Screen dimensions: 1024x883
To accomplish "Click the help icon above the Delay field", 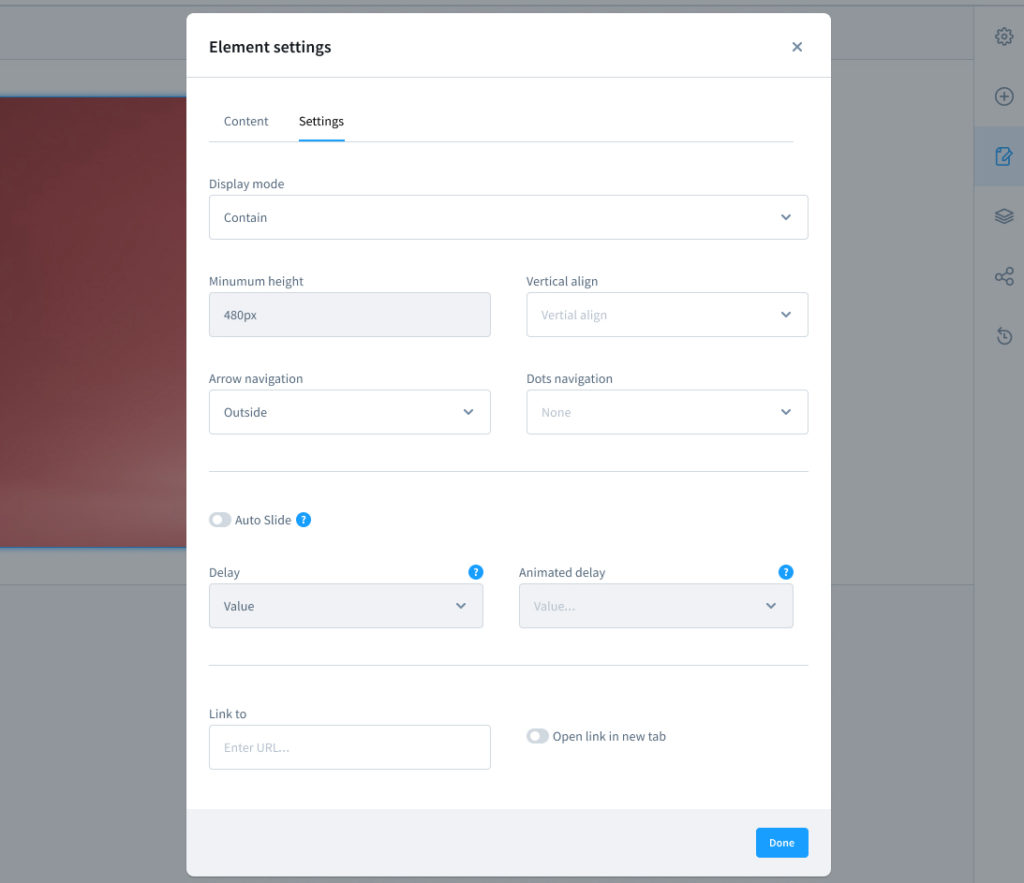I will tap(476, 571).
